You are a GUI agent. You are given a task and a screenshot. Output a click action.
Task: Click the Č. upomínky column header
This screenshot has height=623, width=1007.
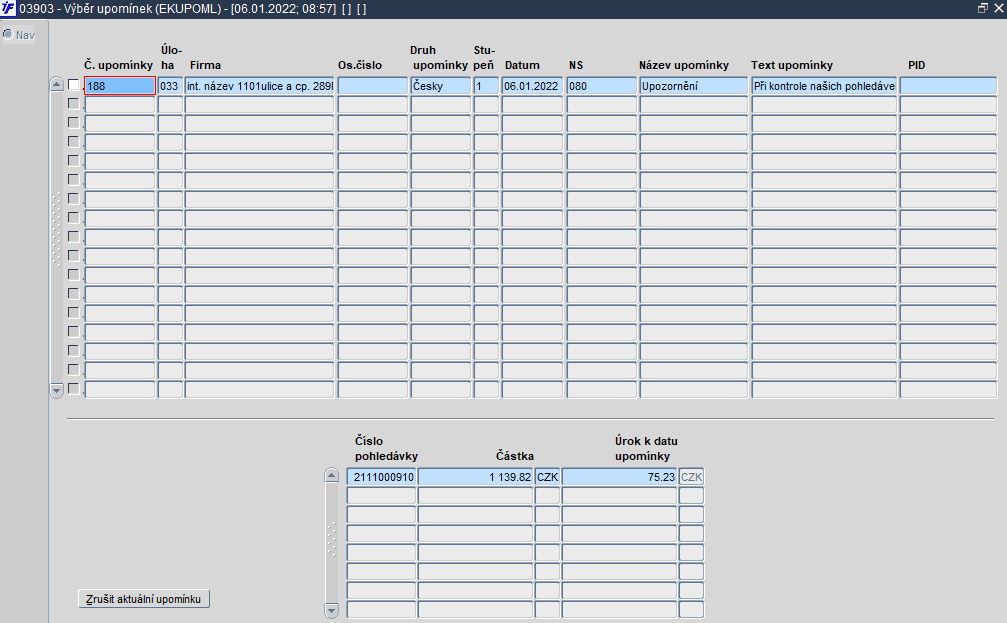point(118,65)
